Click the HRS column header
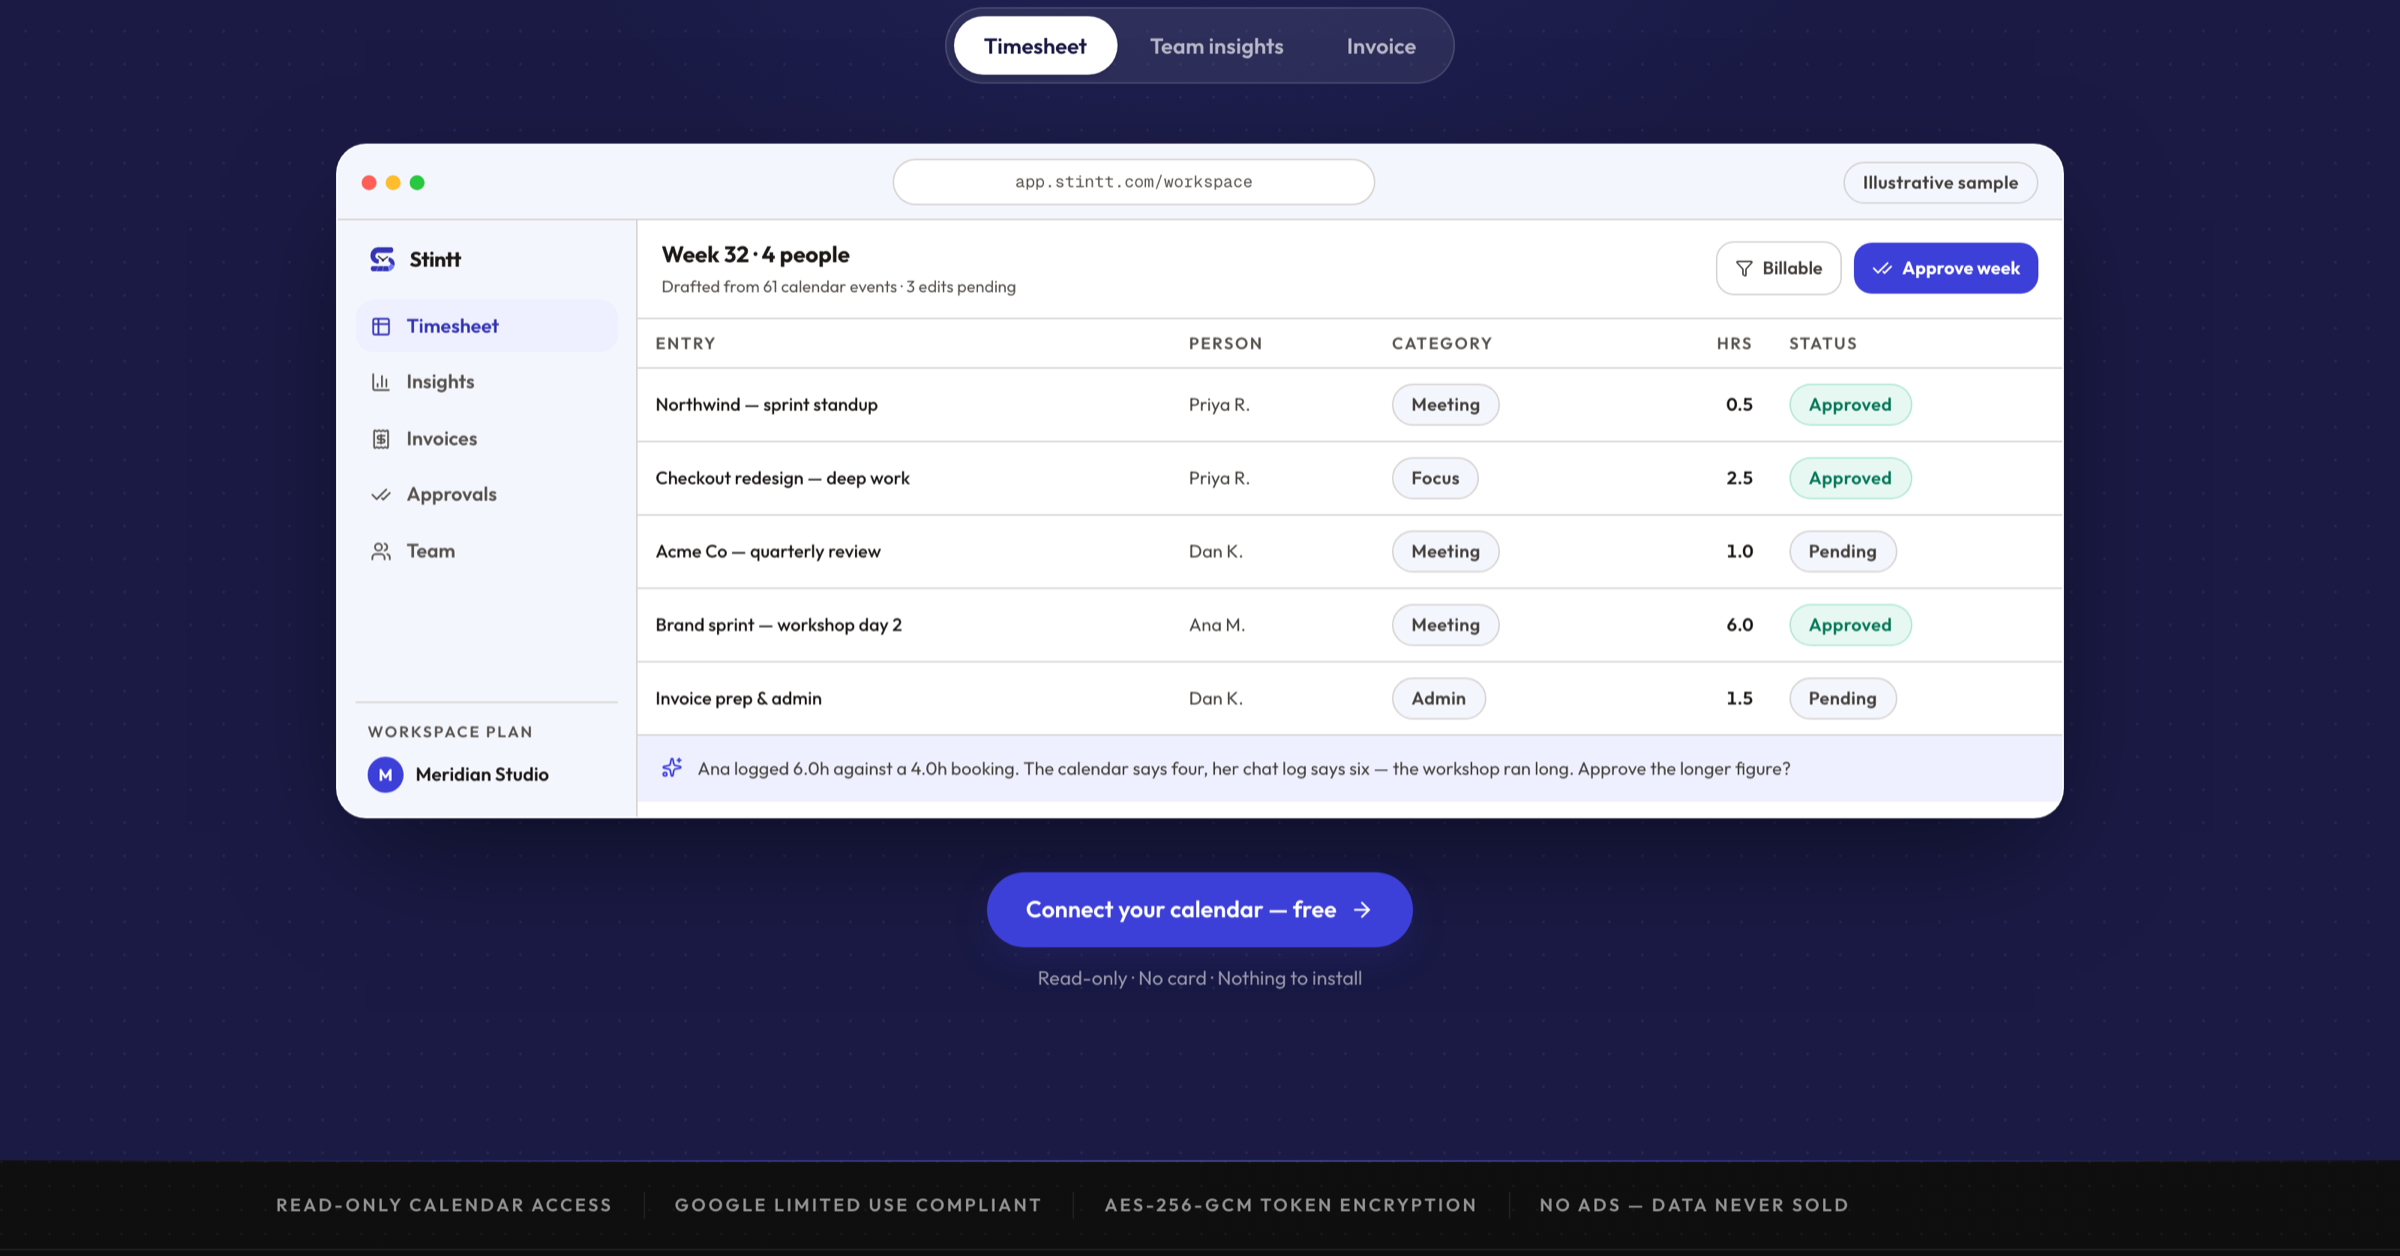 [1734, 343]
